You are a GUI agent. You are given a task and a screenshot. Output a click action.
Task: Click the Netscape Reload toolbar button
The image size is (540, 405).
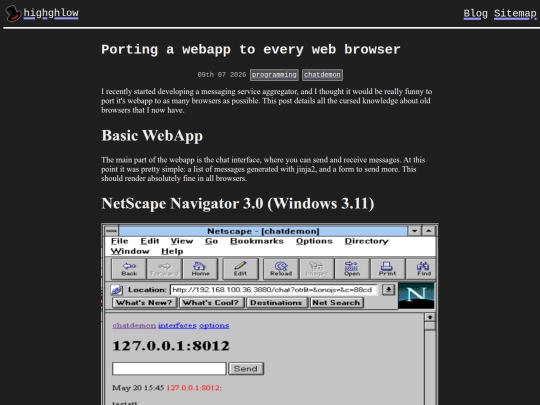tap(281, 269)
